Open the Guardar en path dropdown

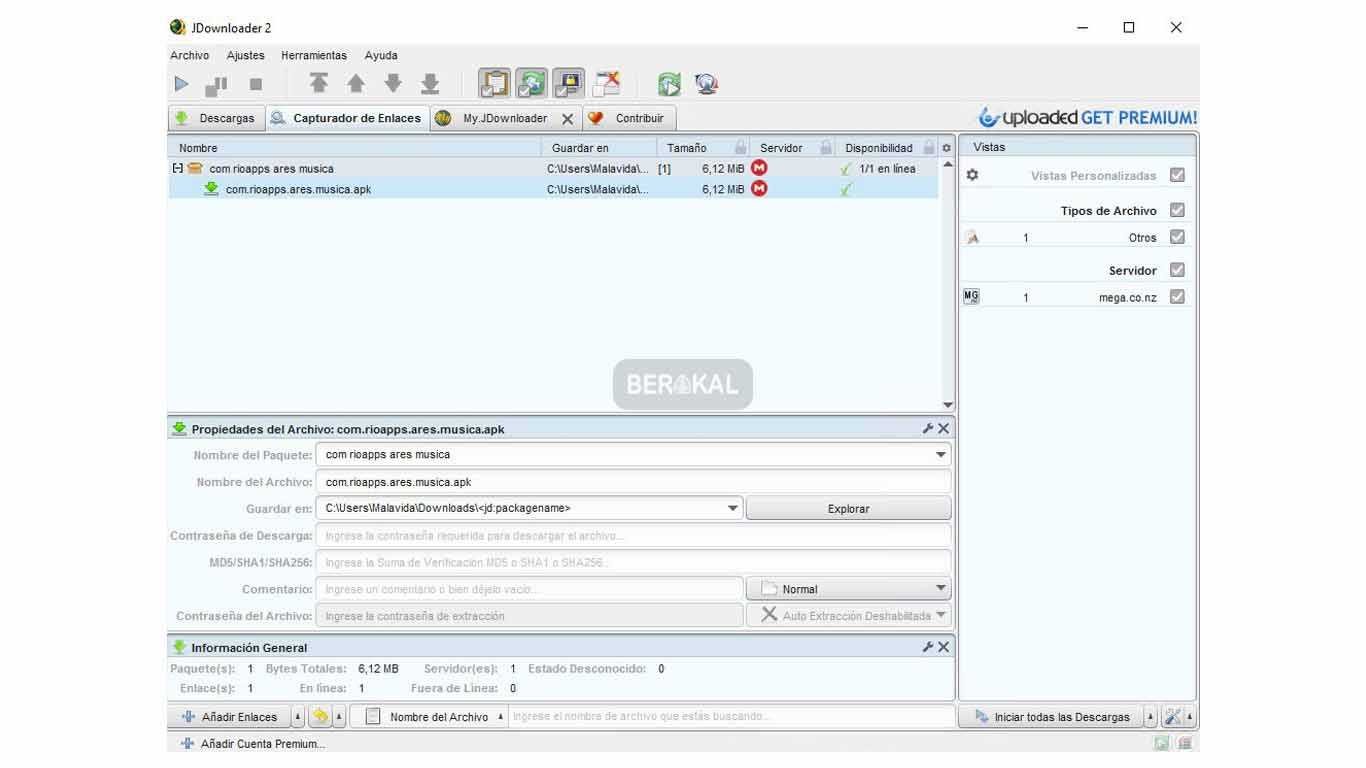point(733,508)
